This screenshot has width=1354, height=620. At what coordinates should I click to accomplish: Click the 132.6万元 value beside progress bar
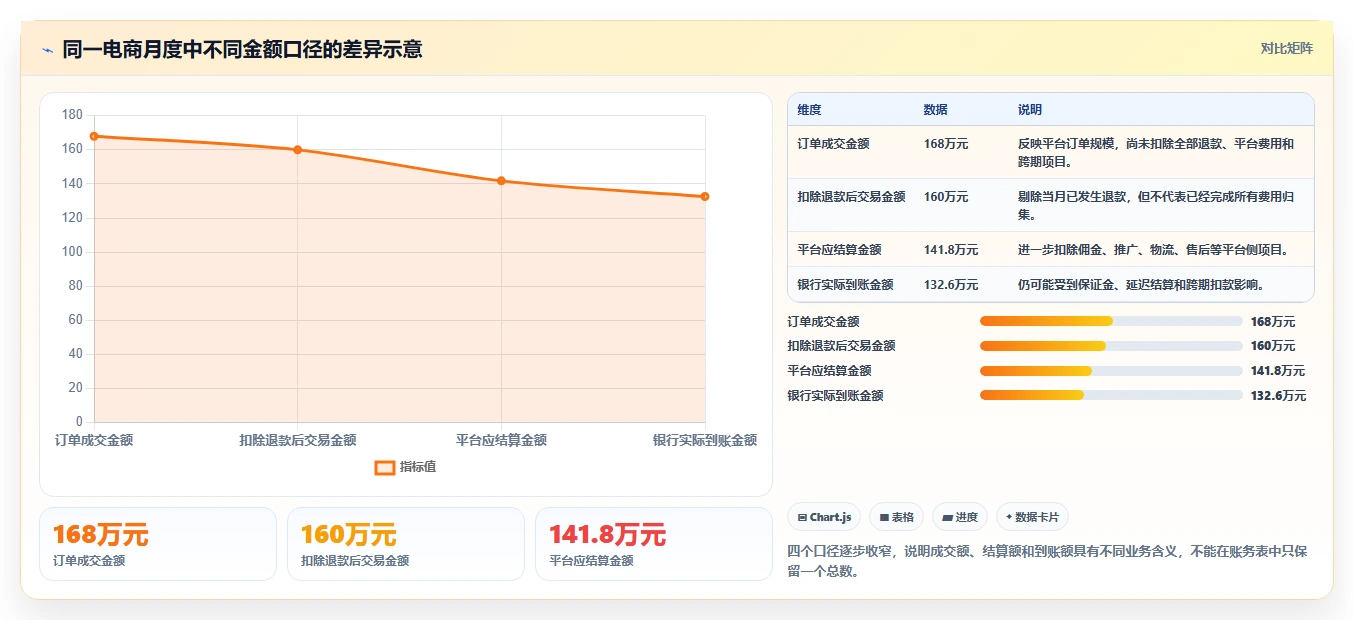point(1278,395)
